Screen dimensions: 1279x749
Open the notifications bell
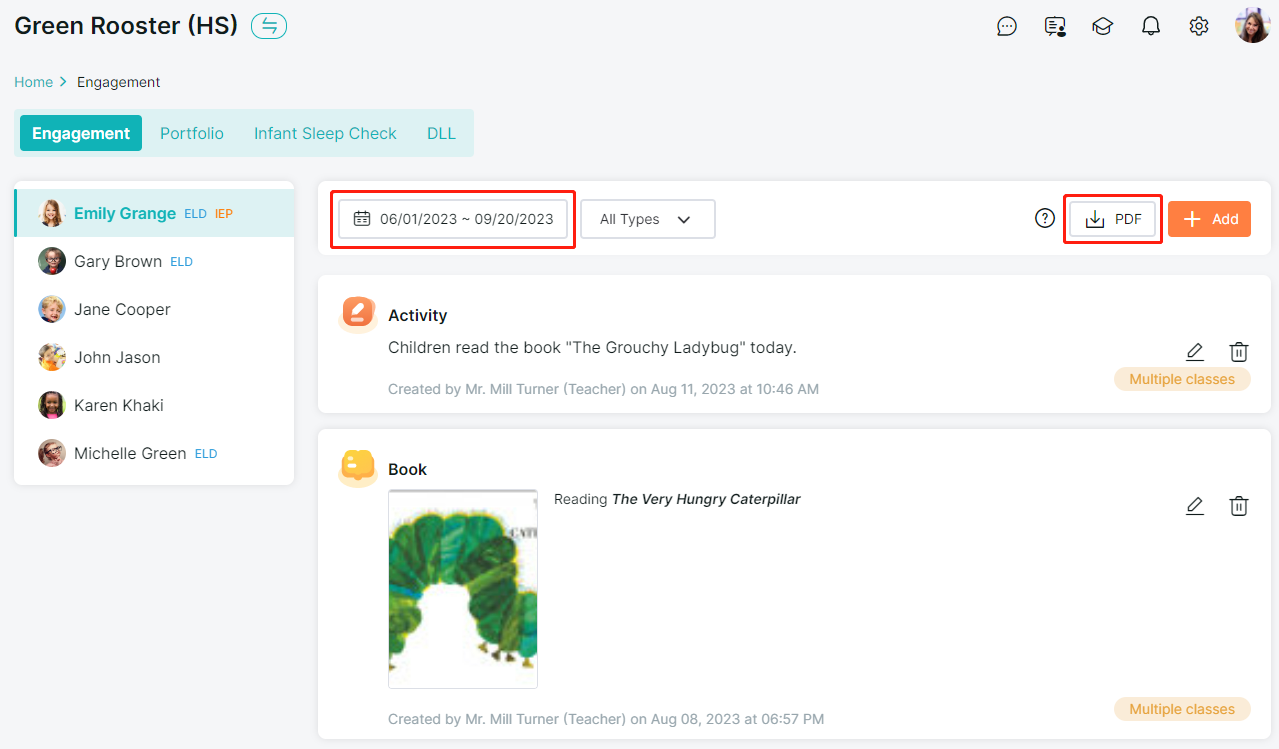tap(1151, 27)
